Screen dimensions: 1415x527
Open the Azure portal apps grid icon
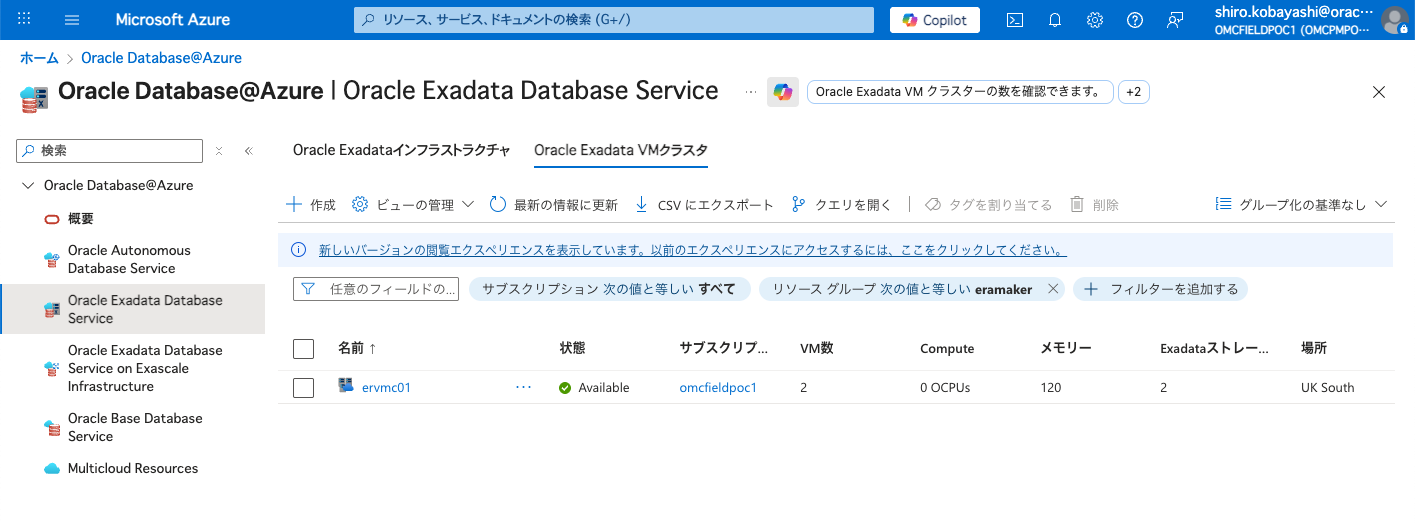point(25,20)
